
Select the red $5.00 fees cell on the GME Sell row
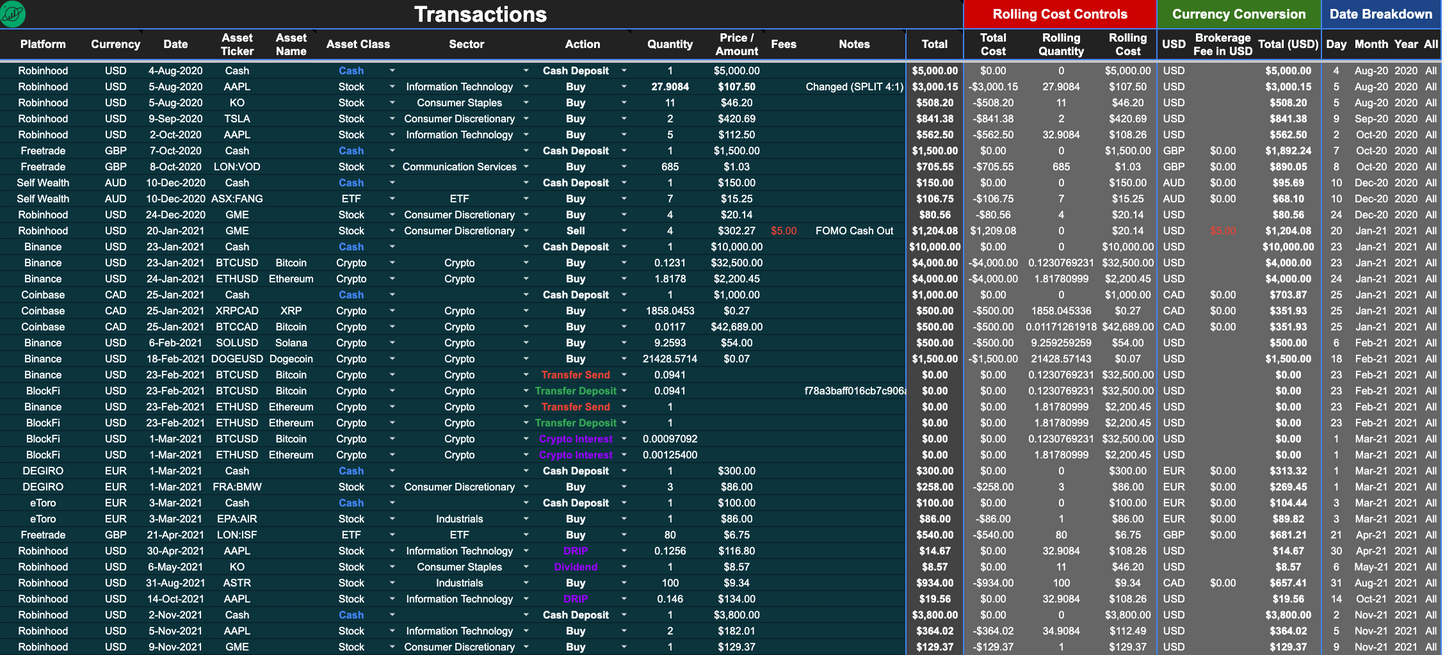pyautogui.click(x=783, y=230)
